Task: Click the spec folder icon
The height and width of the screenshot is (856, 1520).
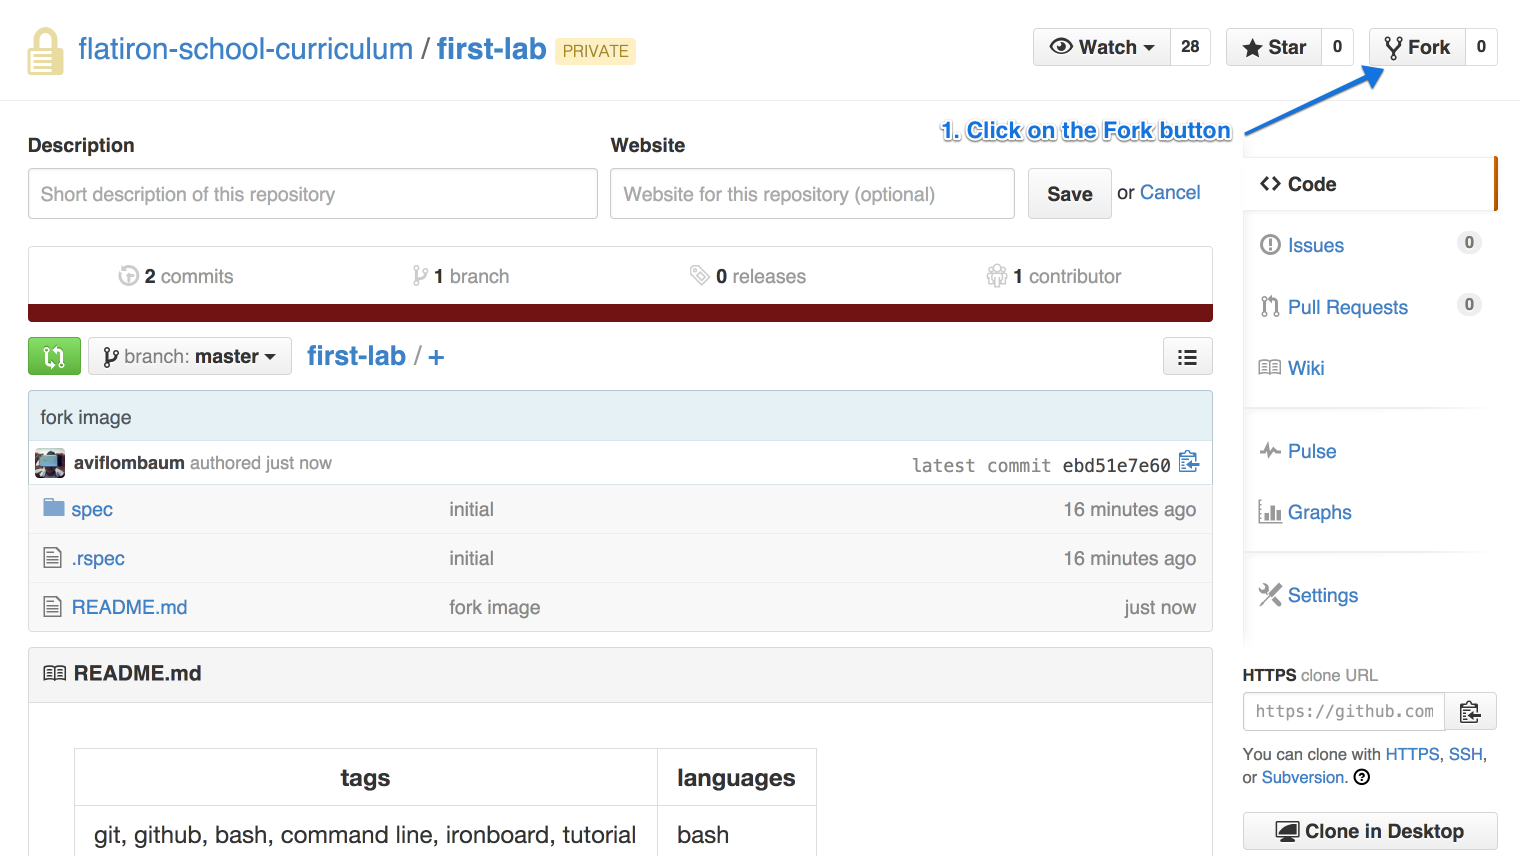Action: [54, 508]
